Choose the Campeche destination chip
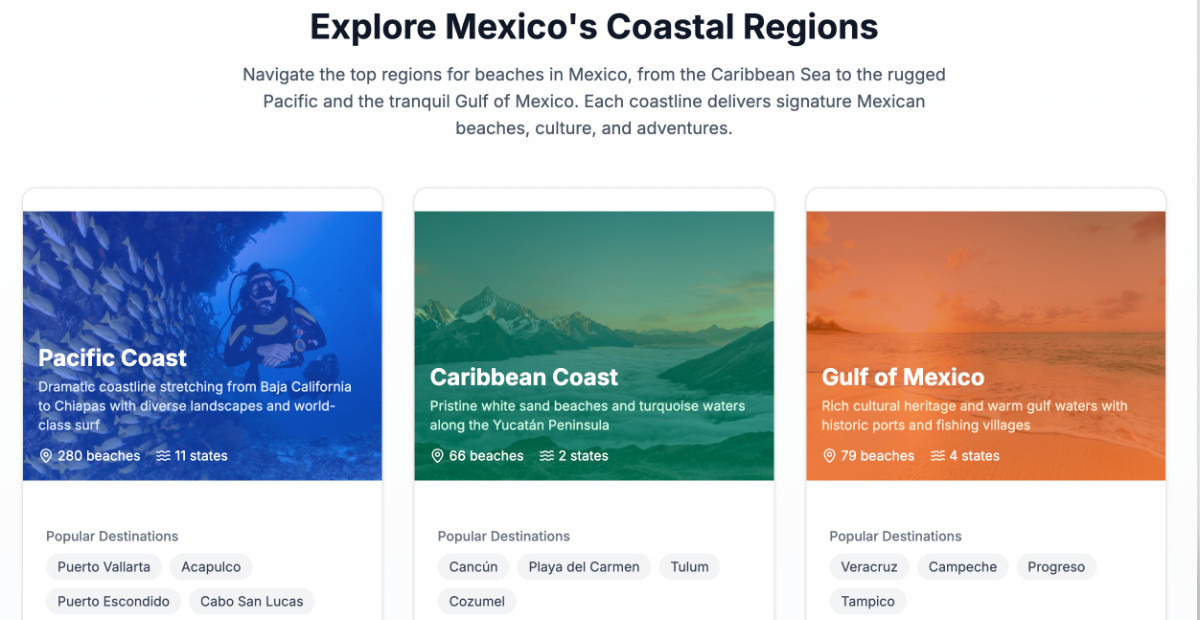1200x620 pixels. (x=963, y=567)
